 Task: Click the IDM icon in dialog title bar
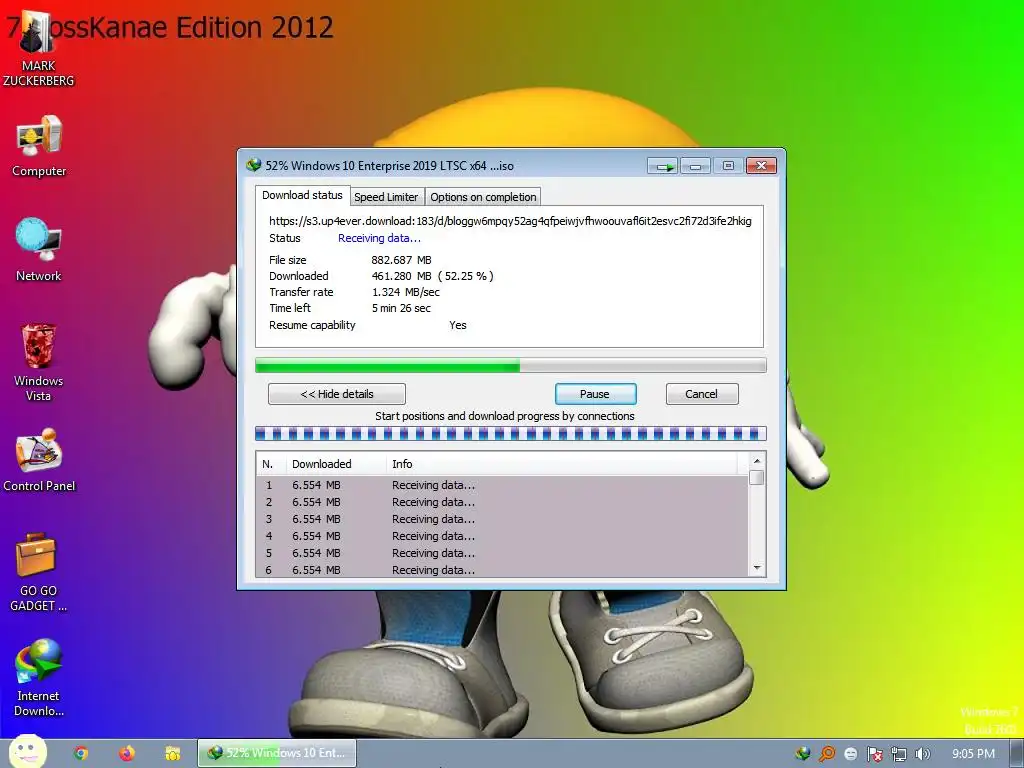253,165
